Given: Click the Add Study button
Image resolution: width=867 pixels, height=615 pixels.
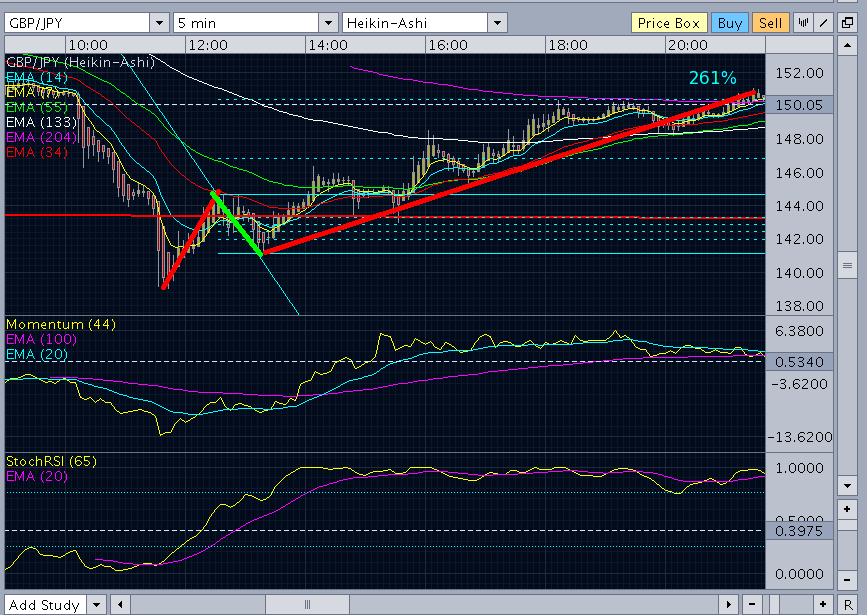Looking at the screenshot, I should point(44,604).
